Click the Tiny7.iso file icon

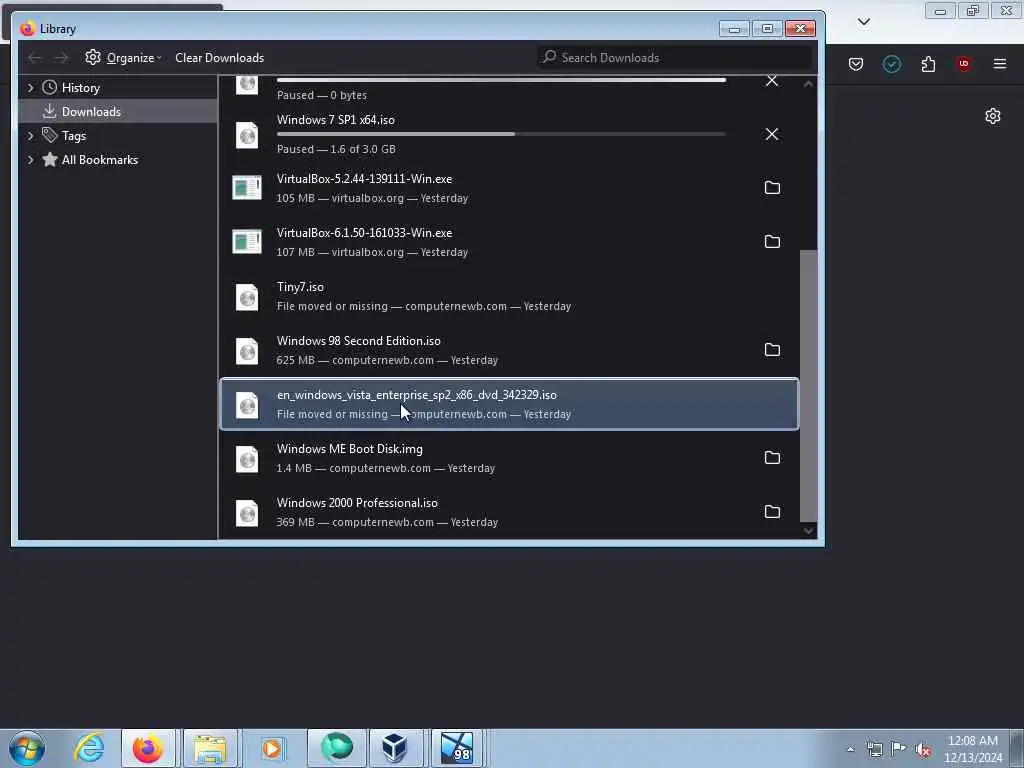pos(247,298)
